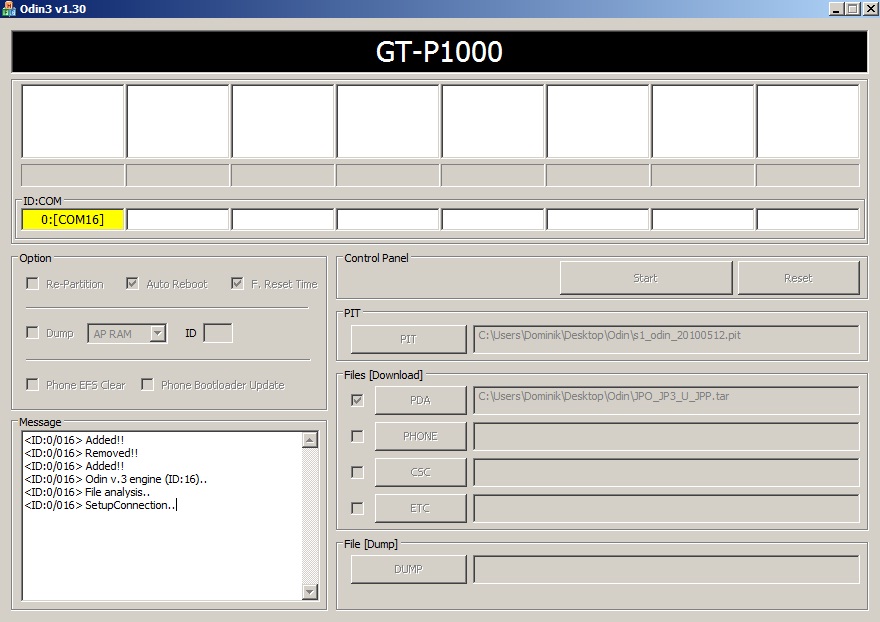The width and height of the screenshot is (880, 622).
Task: Click the DUMP file button
Action: 409,569
